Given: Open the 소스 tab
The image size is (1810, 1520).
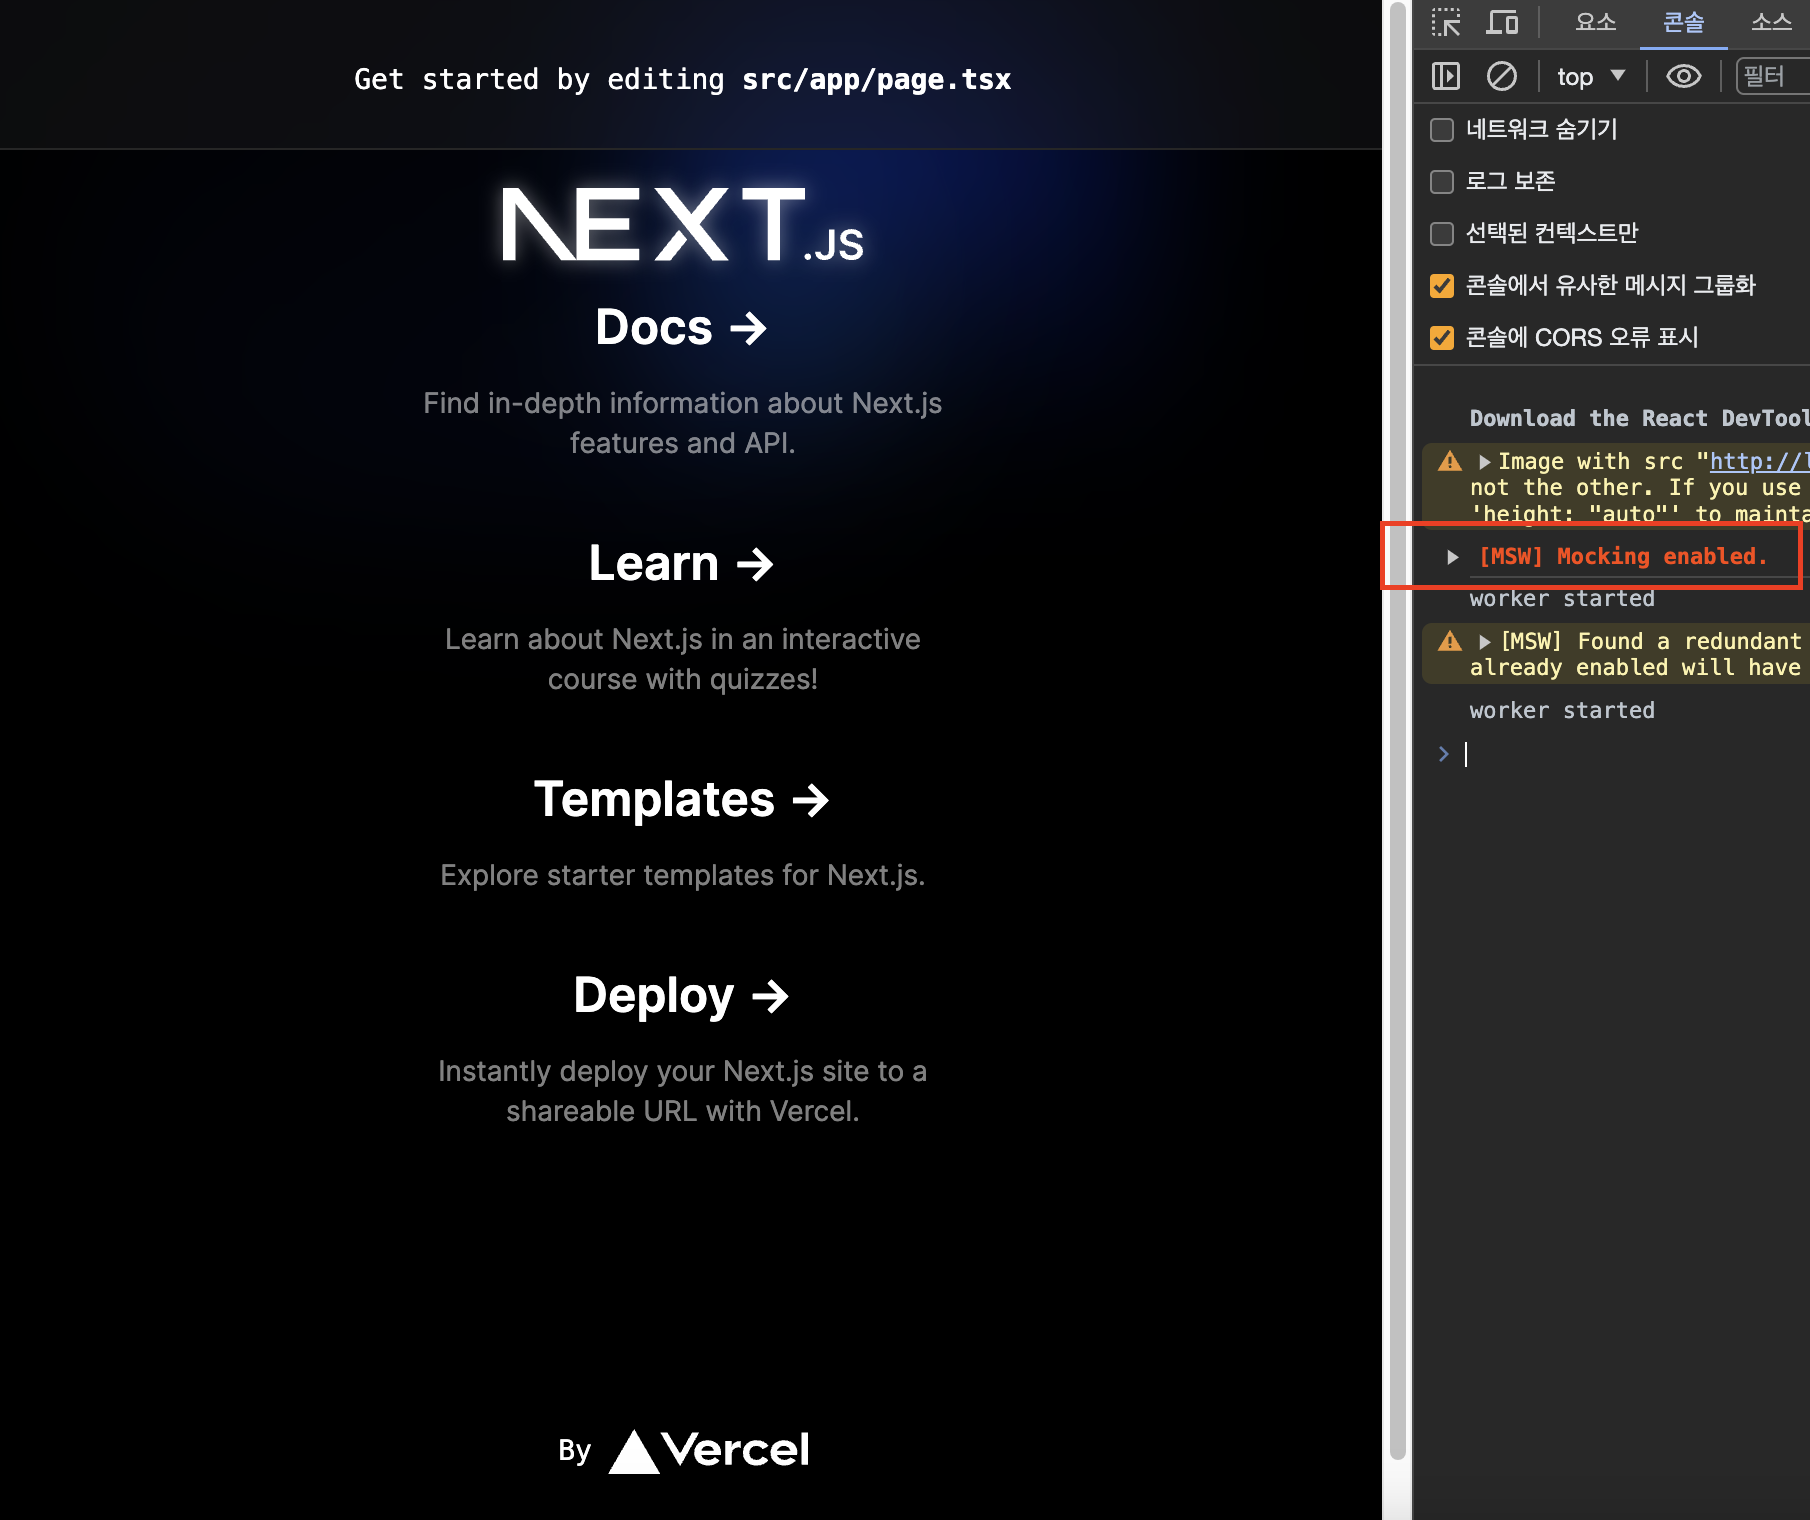Looking at the screenshot, I should point(1771,22).
